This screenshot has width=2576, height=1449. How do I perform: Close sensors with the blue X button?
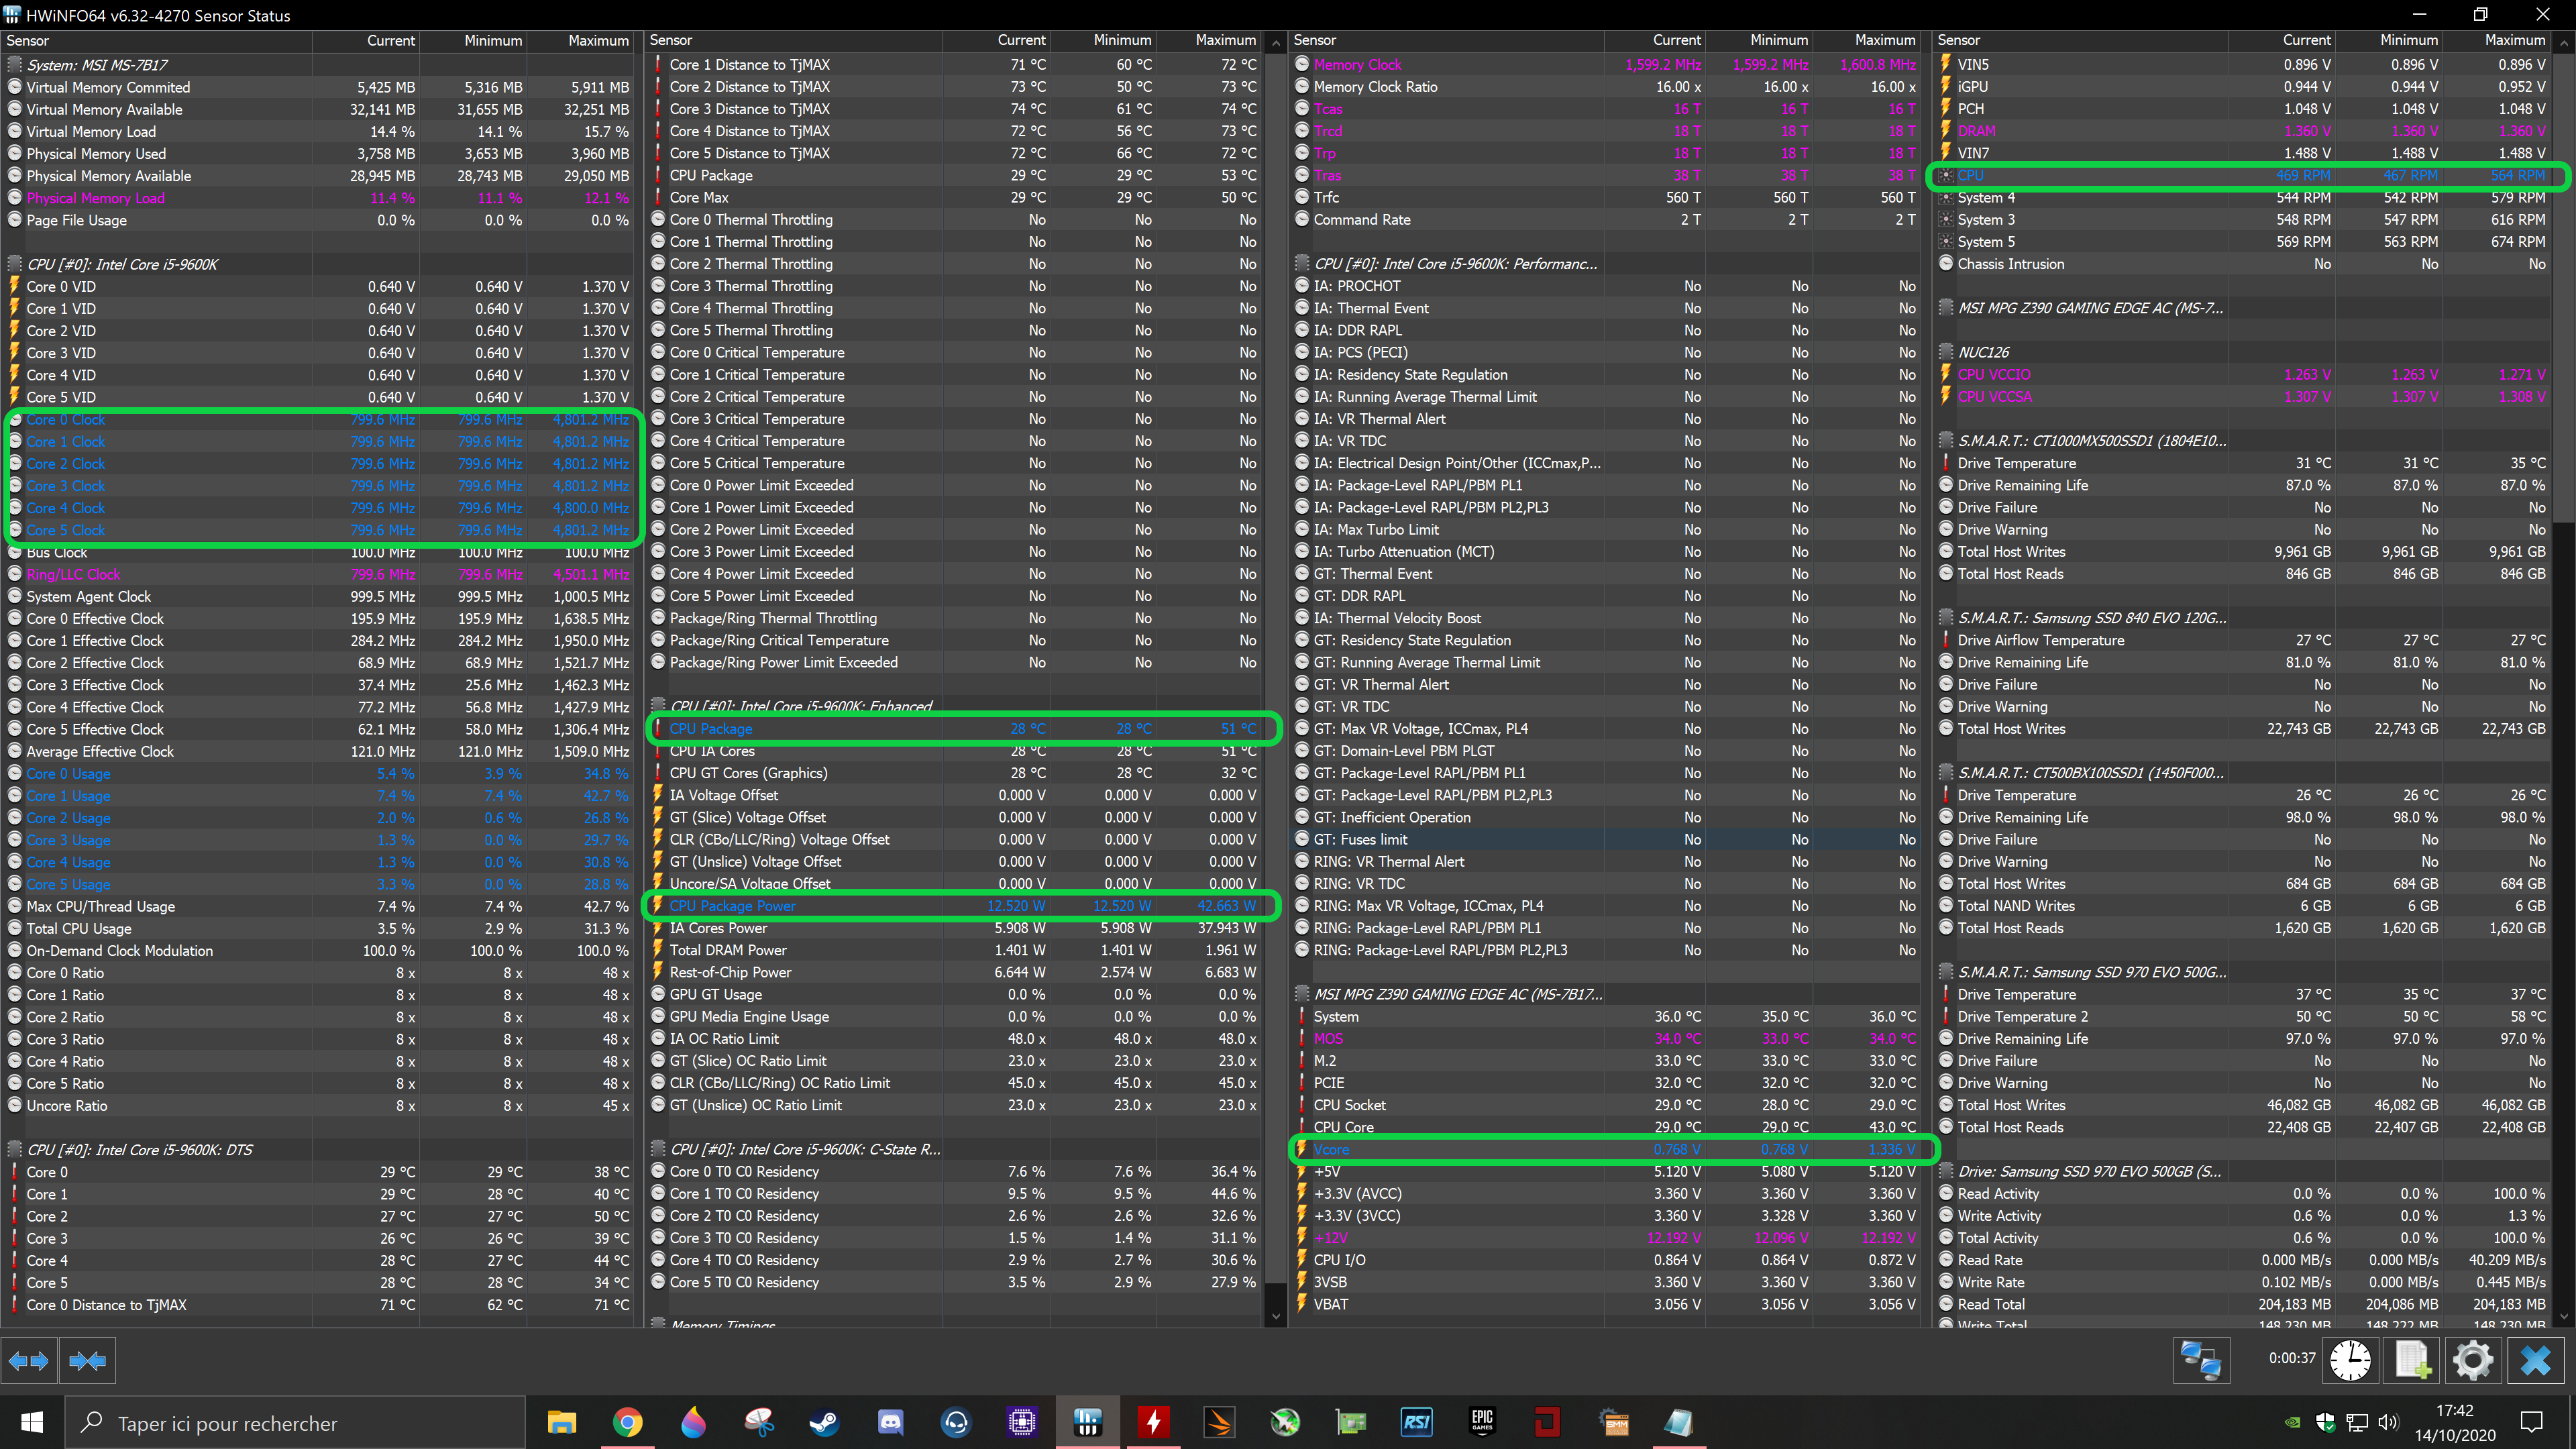click(x=2535, y=1360)
